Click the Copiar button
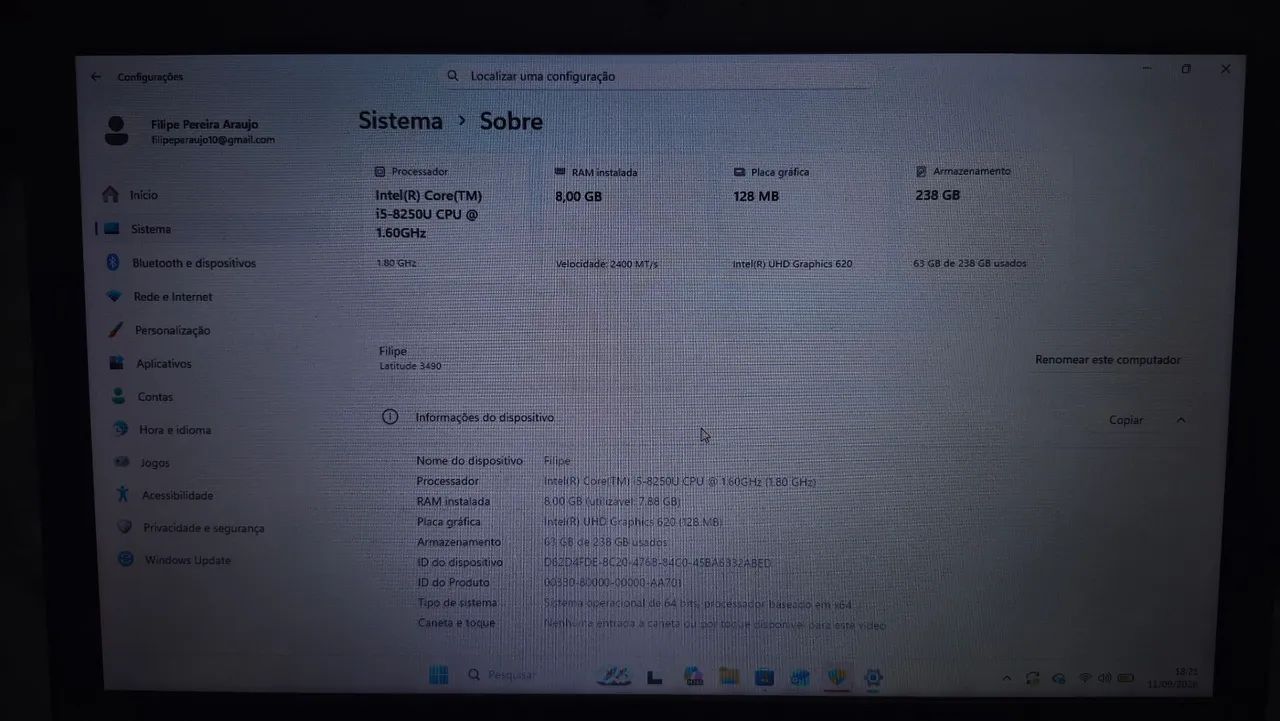The width and height of the screenshot is (1280, 721). (1126, 420)
